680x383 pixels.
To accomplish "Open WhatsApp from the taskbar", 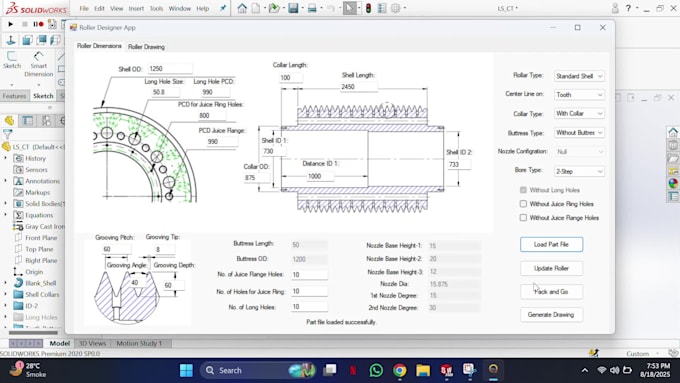I will coord(376,370).
